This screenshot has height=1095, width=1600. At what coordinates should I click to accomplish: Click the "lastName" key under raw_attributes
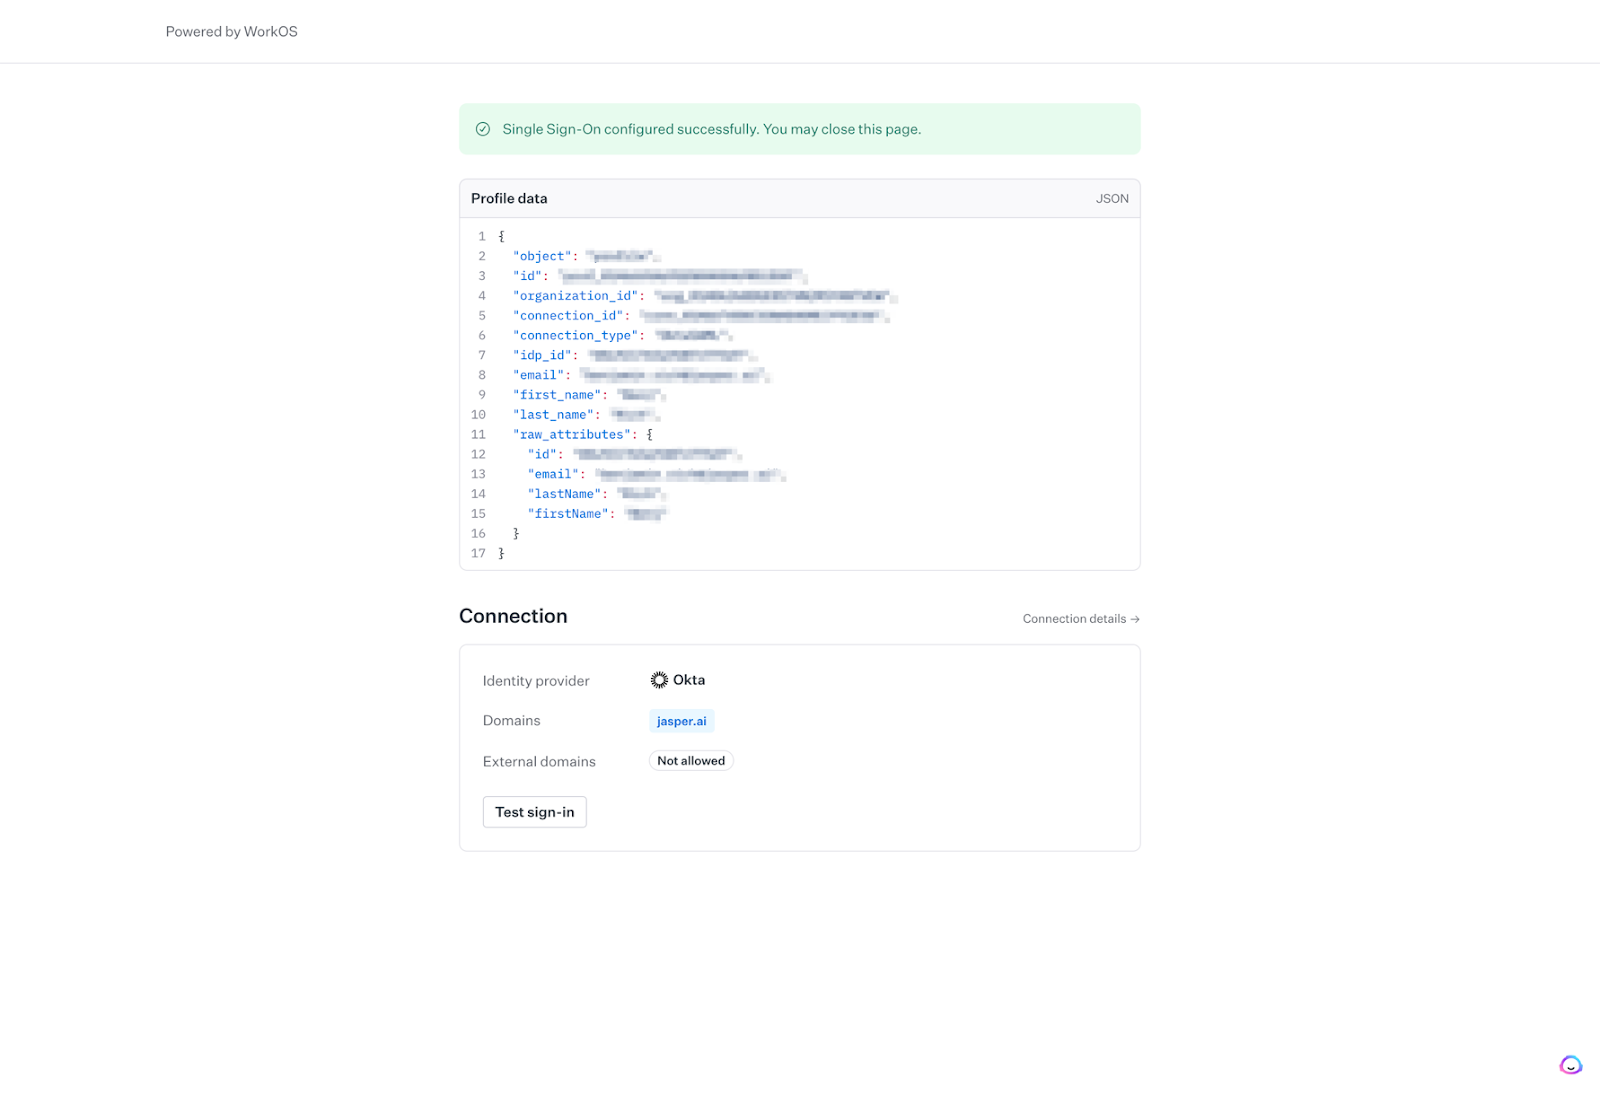(564, 494)
